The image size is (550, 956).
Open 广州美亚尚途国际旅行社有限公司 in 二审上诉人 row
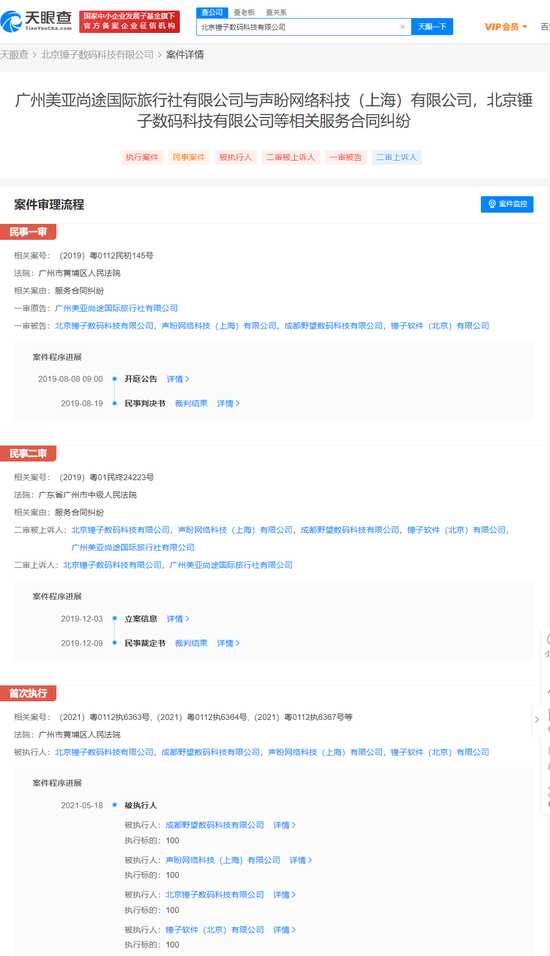tap(231, 565)
